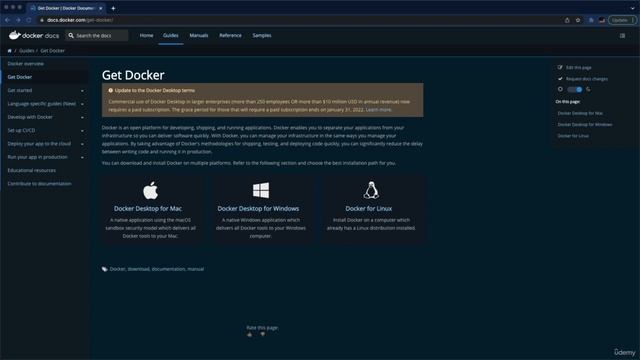This screenshot has width=640, height=360.
Task: Click the moon dark-mode icon
Action: point(588,89)
